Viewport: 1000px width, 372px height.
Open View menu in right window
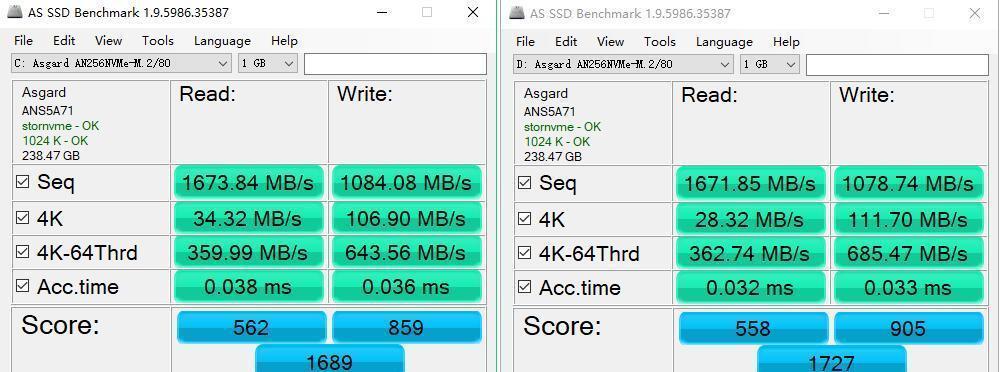click(x=610, y=41)
